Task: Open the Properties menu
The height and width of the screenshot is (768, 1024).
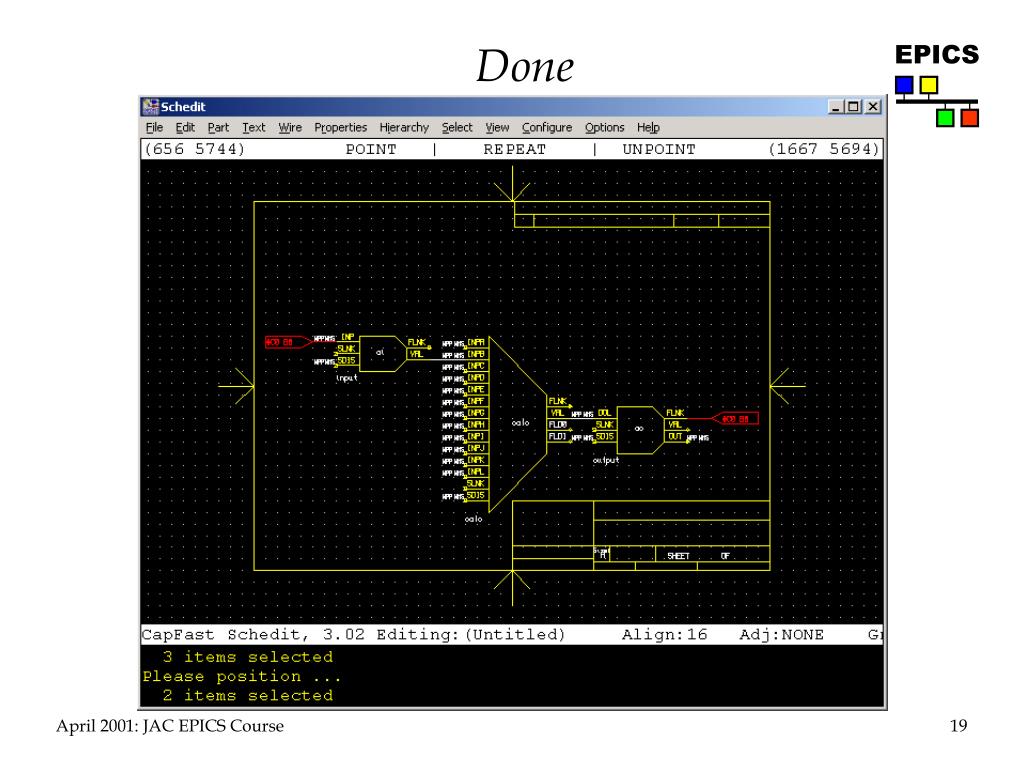Action: point(340,127)
